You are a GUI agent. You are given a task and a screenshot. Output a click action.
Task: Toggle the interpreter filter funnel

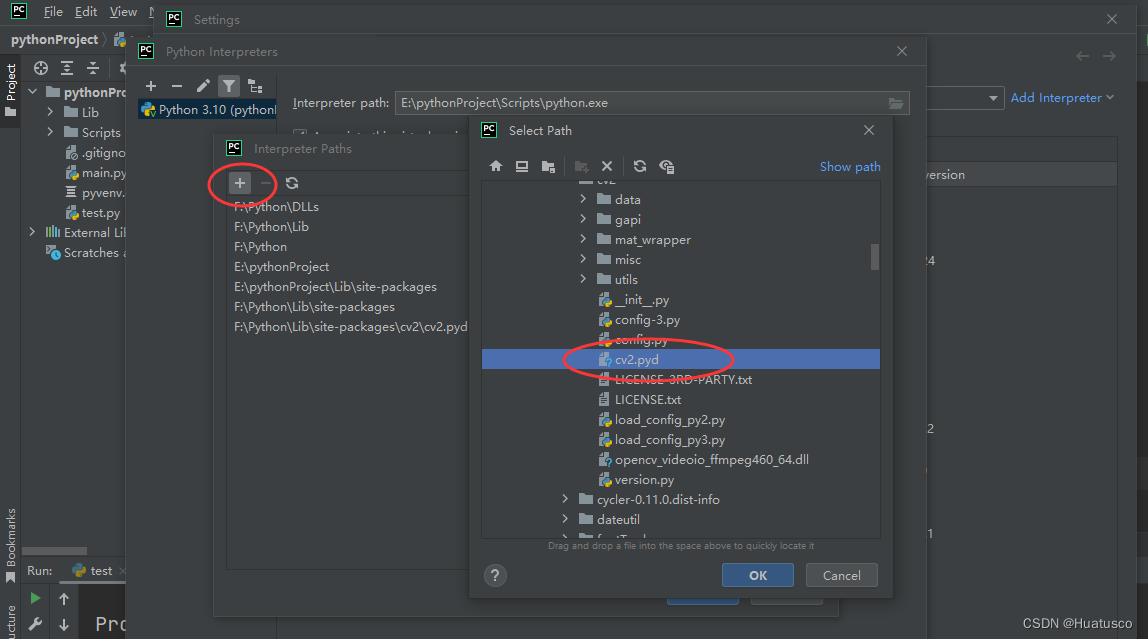[x=228, y=86]
